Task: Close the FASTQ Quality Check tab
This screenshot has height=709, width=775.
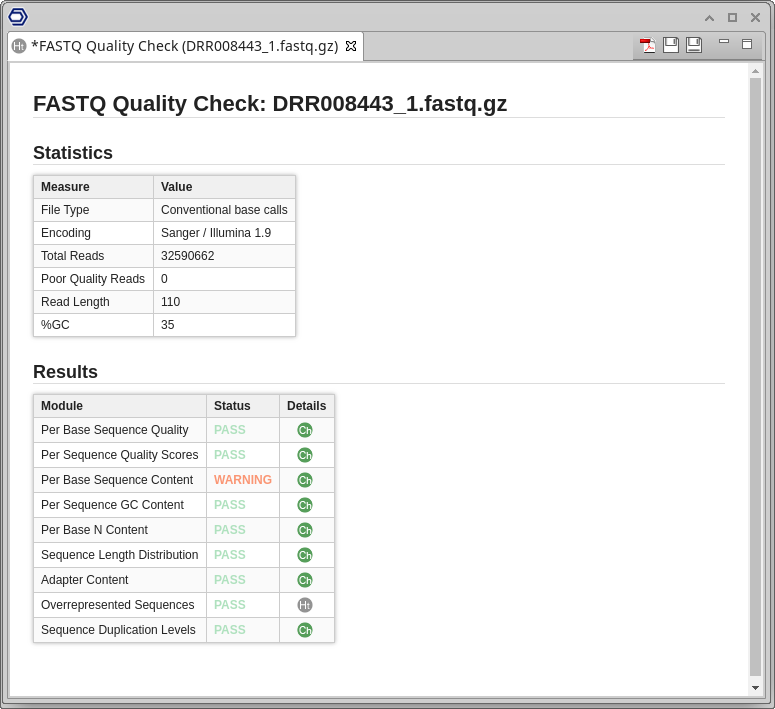Action: tap(351, 46)
